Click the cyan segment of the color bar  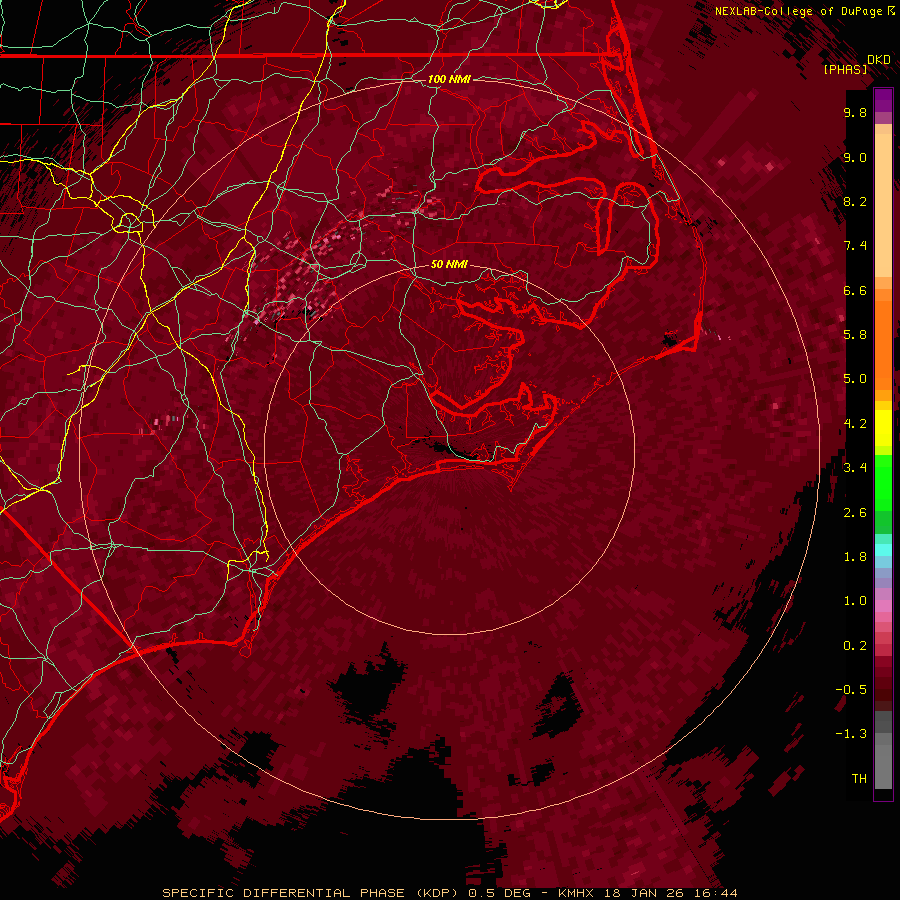[x=883, y=550]
